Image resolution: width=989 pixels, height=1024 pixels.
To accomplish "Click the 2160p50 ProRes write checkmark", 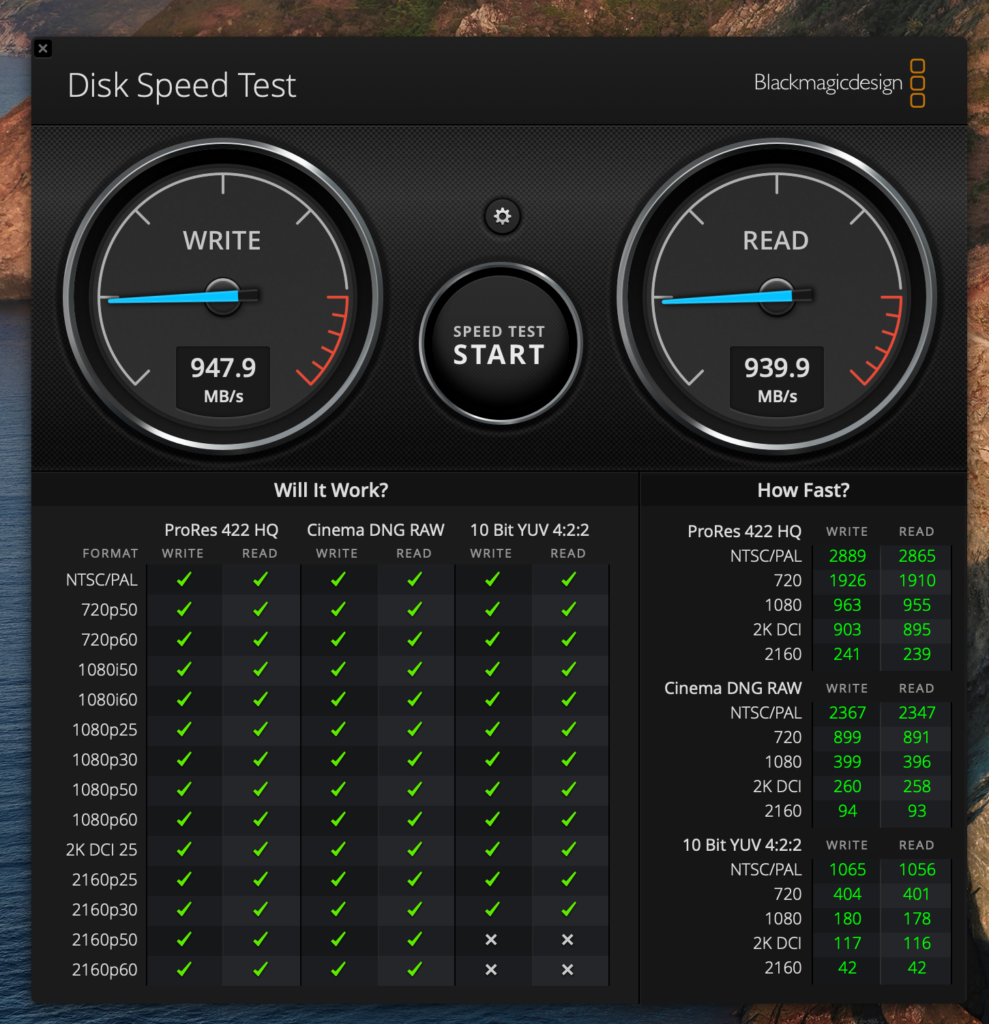I will (x=184, y=939).
